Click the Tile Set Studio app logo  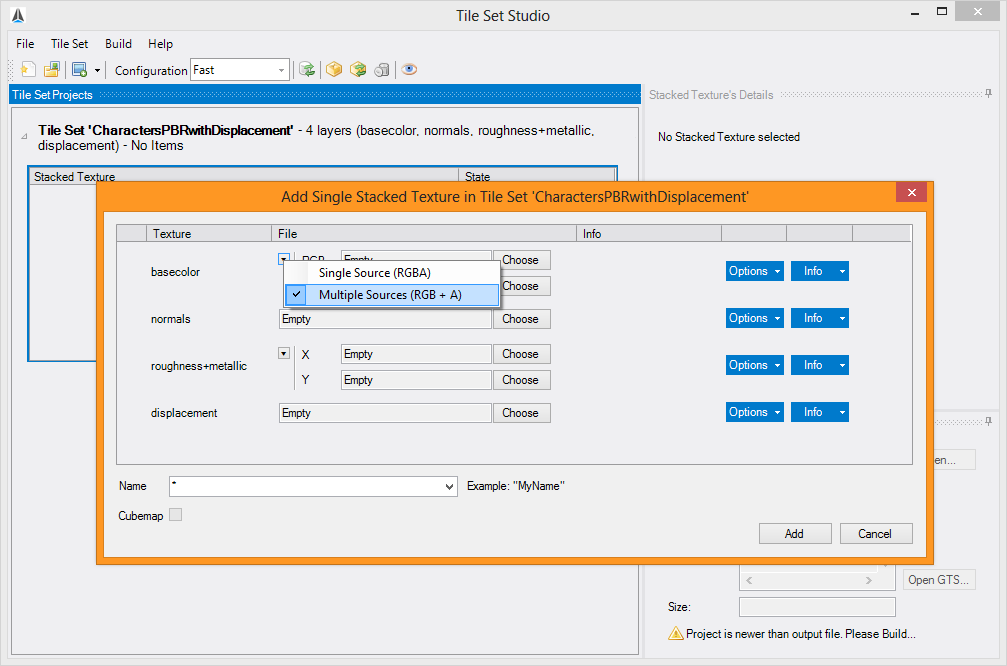pyautogui.click(x=18, y=15)
